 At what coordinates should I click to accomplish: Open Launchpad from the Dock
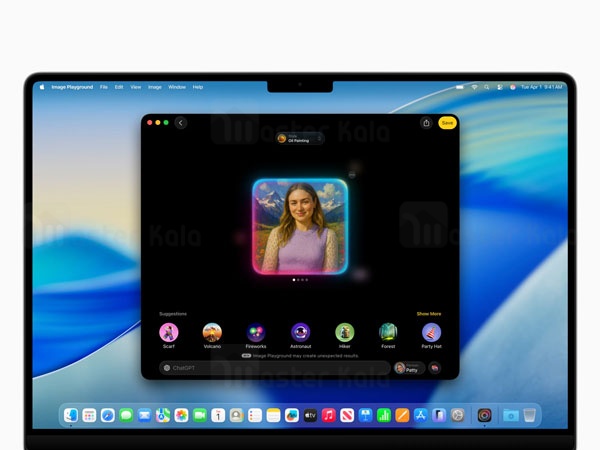coord(89,415)
